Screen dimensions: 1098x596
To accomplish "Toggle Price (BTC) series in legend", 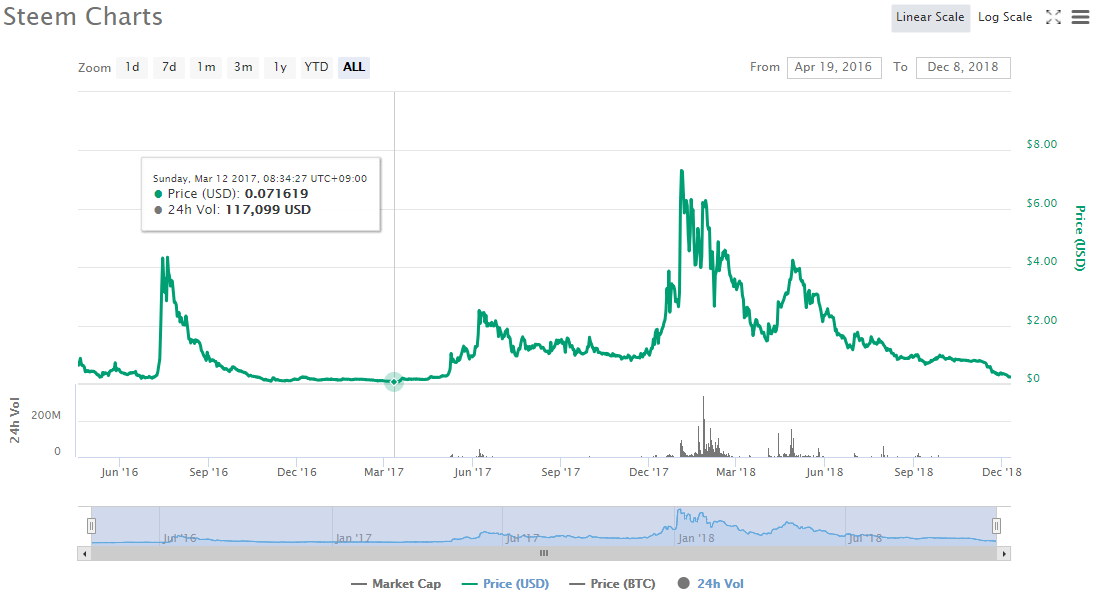I will tap(613, 583).
